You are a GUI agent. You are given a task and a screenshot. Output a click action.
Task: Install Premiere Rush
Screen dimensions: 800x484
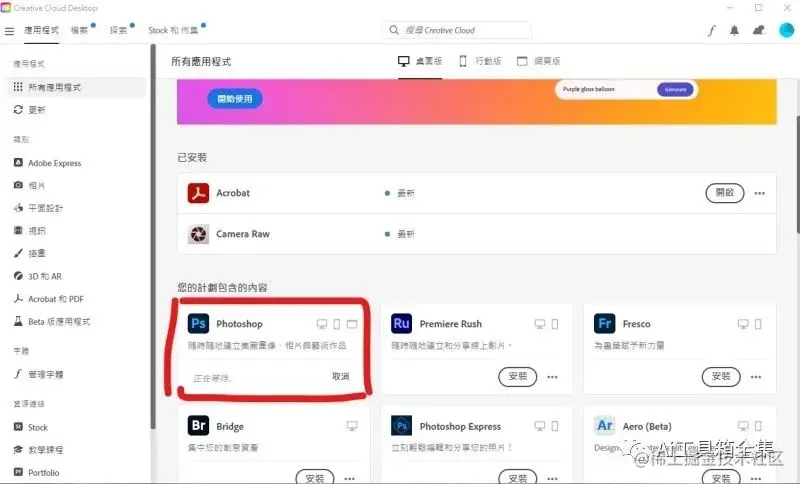517,376
